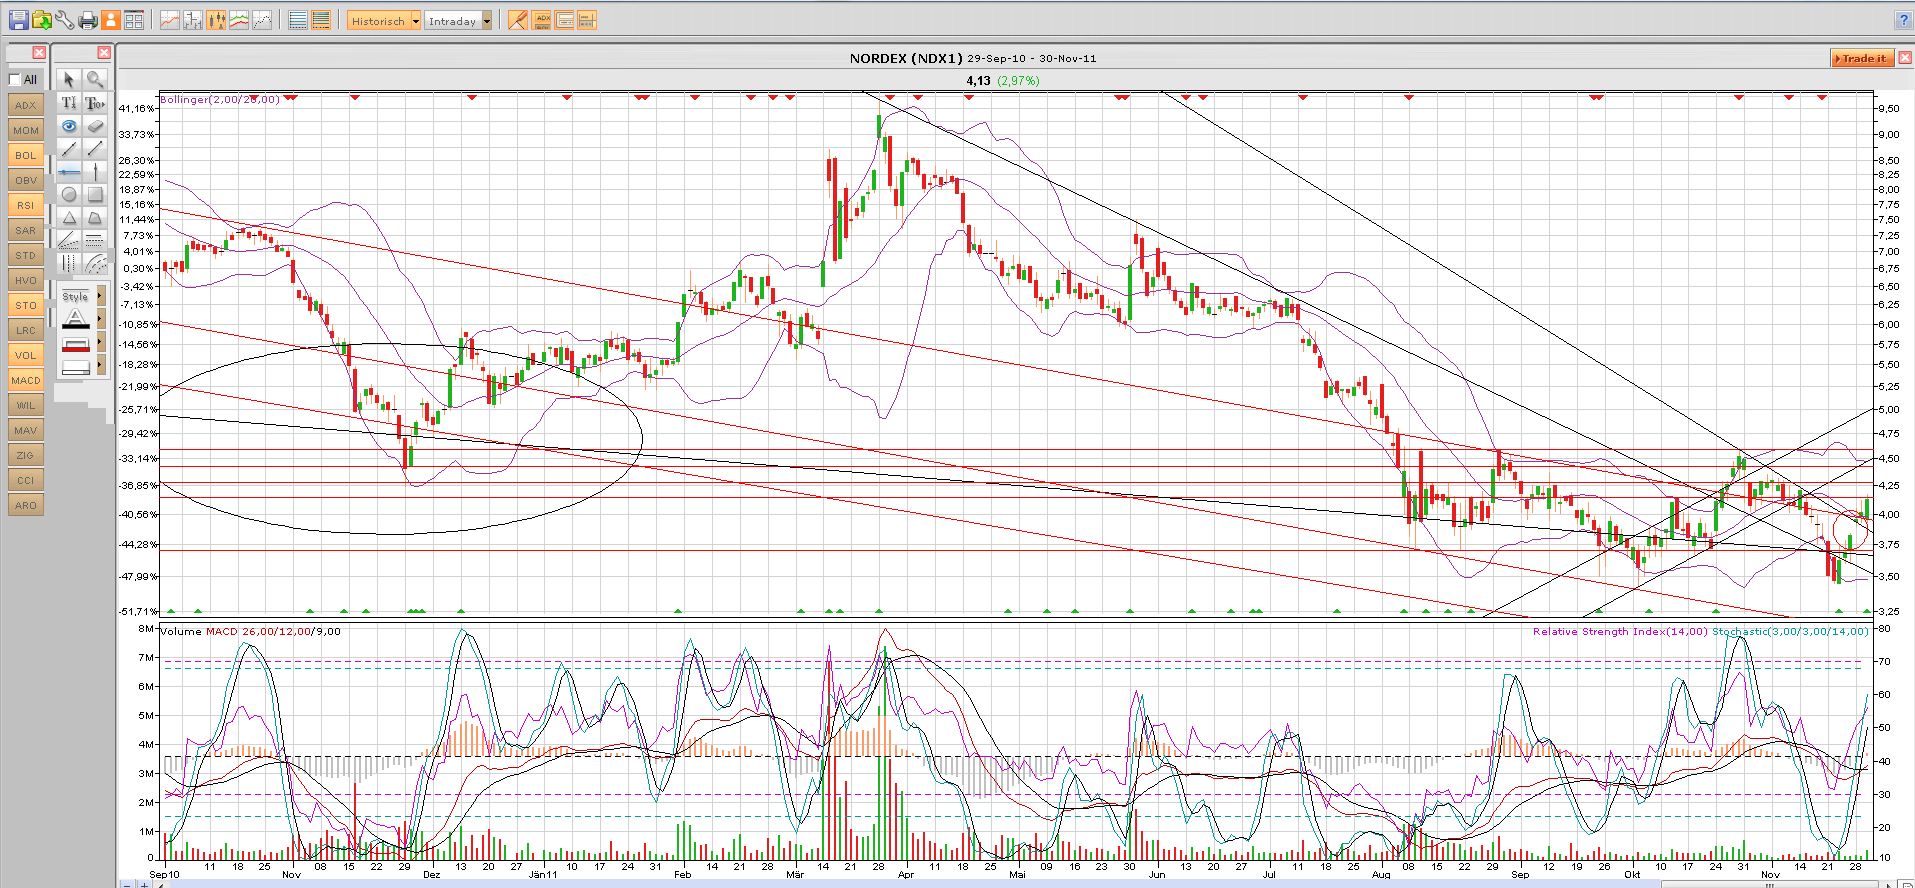Open the Historisch dropdown
Screen dimensions: 1915x888
pyautogui.click(x=384, y=21)
